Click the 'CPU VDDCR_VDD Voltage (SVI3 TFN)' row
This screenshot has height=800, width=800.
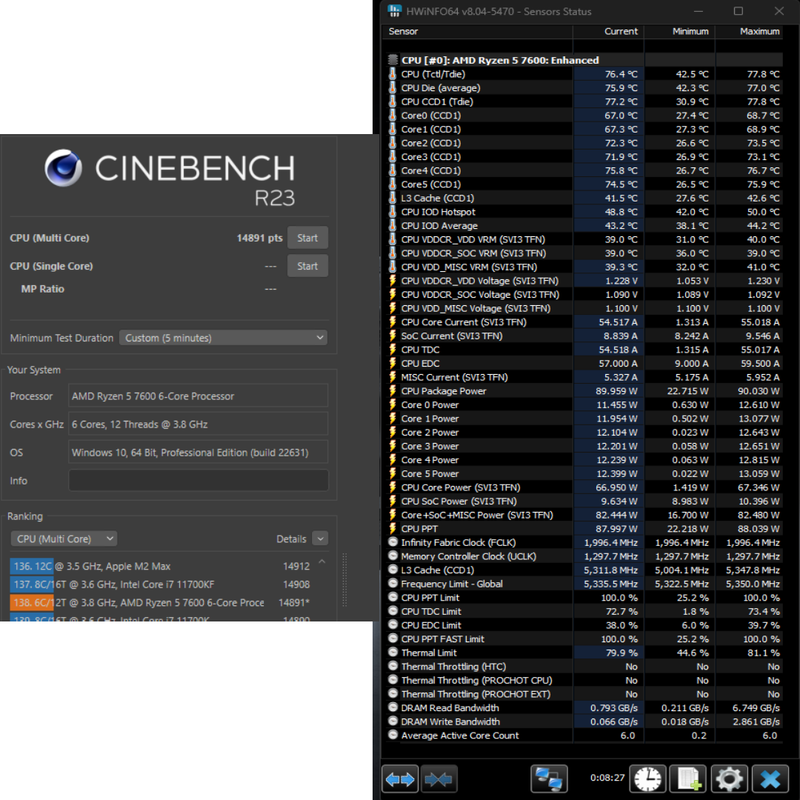pos(585,281)
